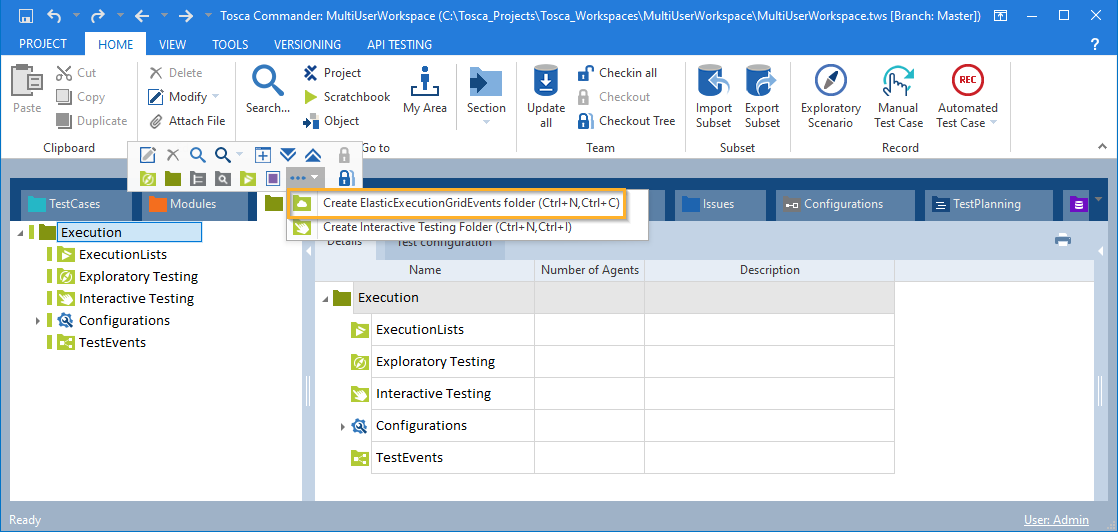Click the print icon above the table
Screen dimensions: 1118x532
(x=1063, y=239)
